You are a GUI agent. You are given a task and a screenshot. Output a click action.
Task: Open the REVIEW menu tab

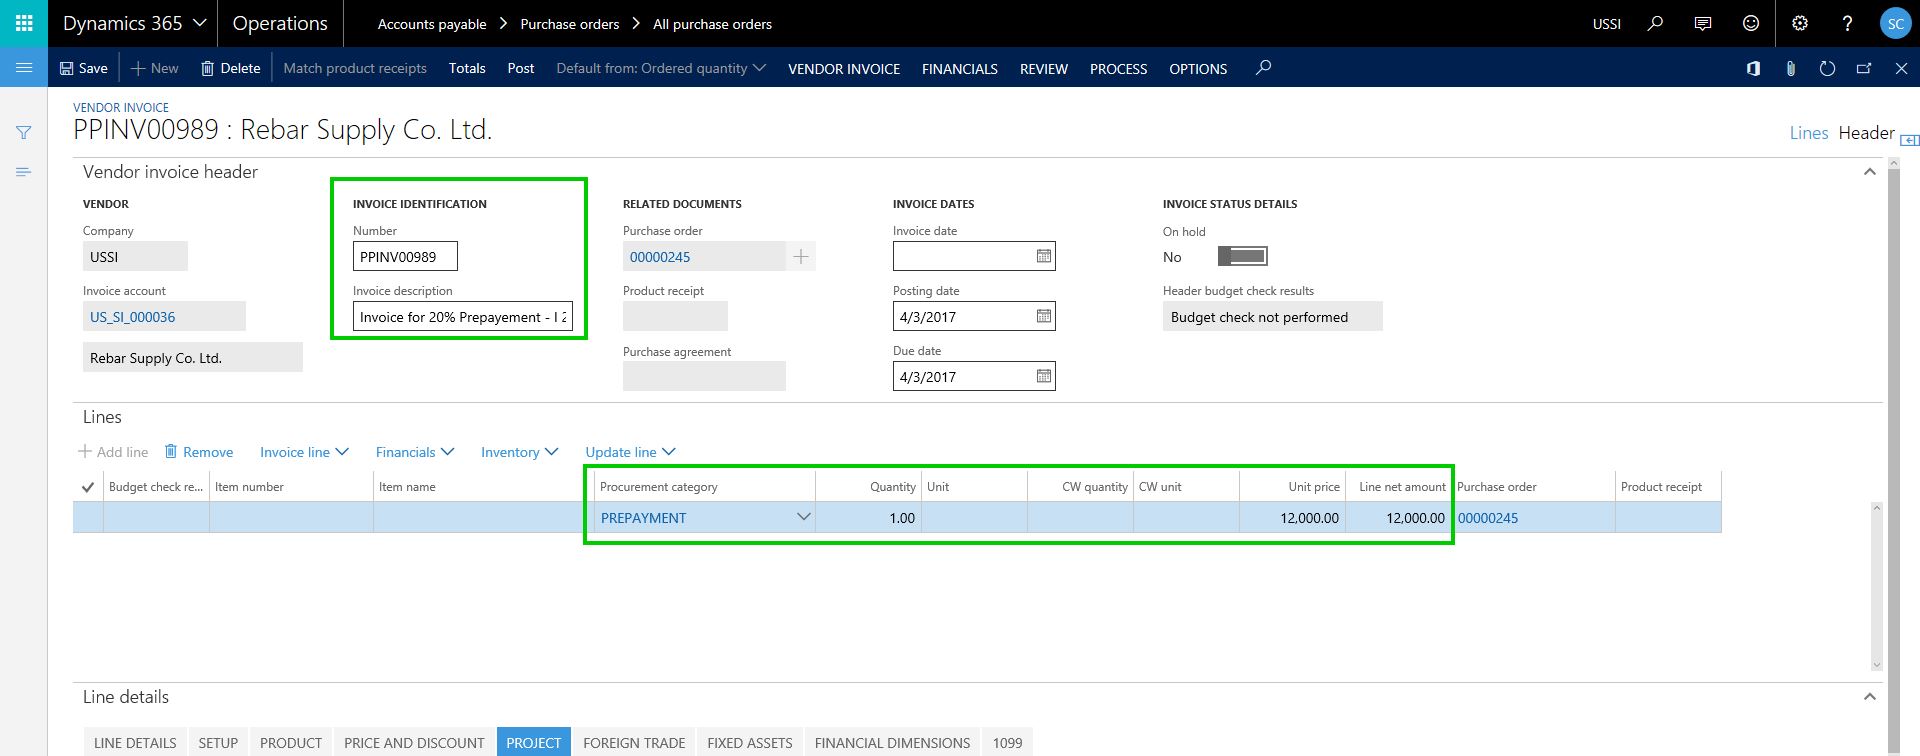coord(1044,68)
